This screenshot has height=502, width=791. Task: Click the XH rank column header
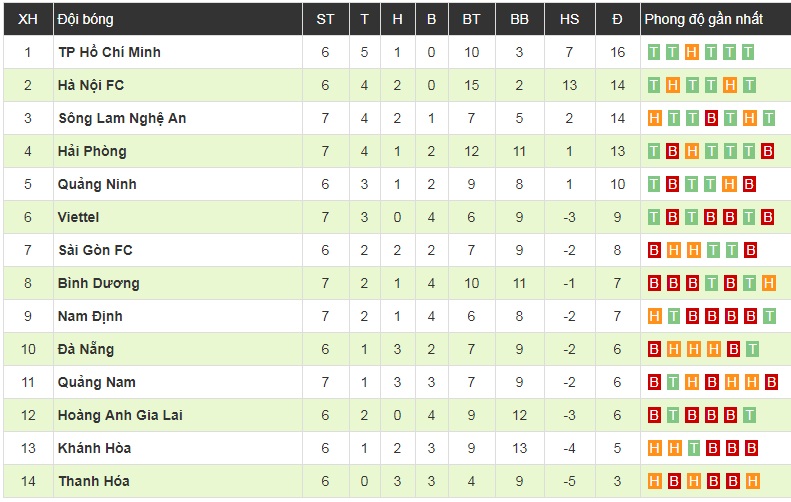28,19
